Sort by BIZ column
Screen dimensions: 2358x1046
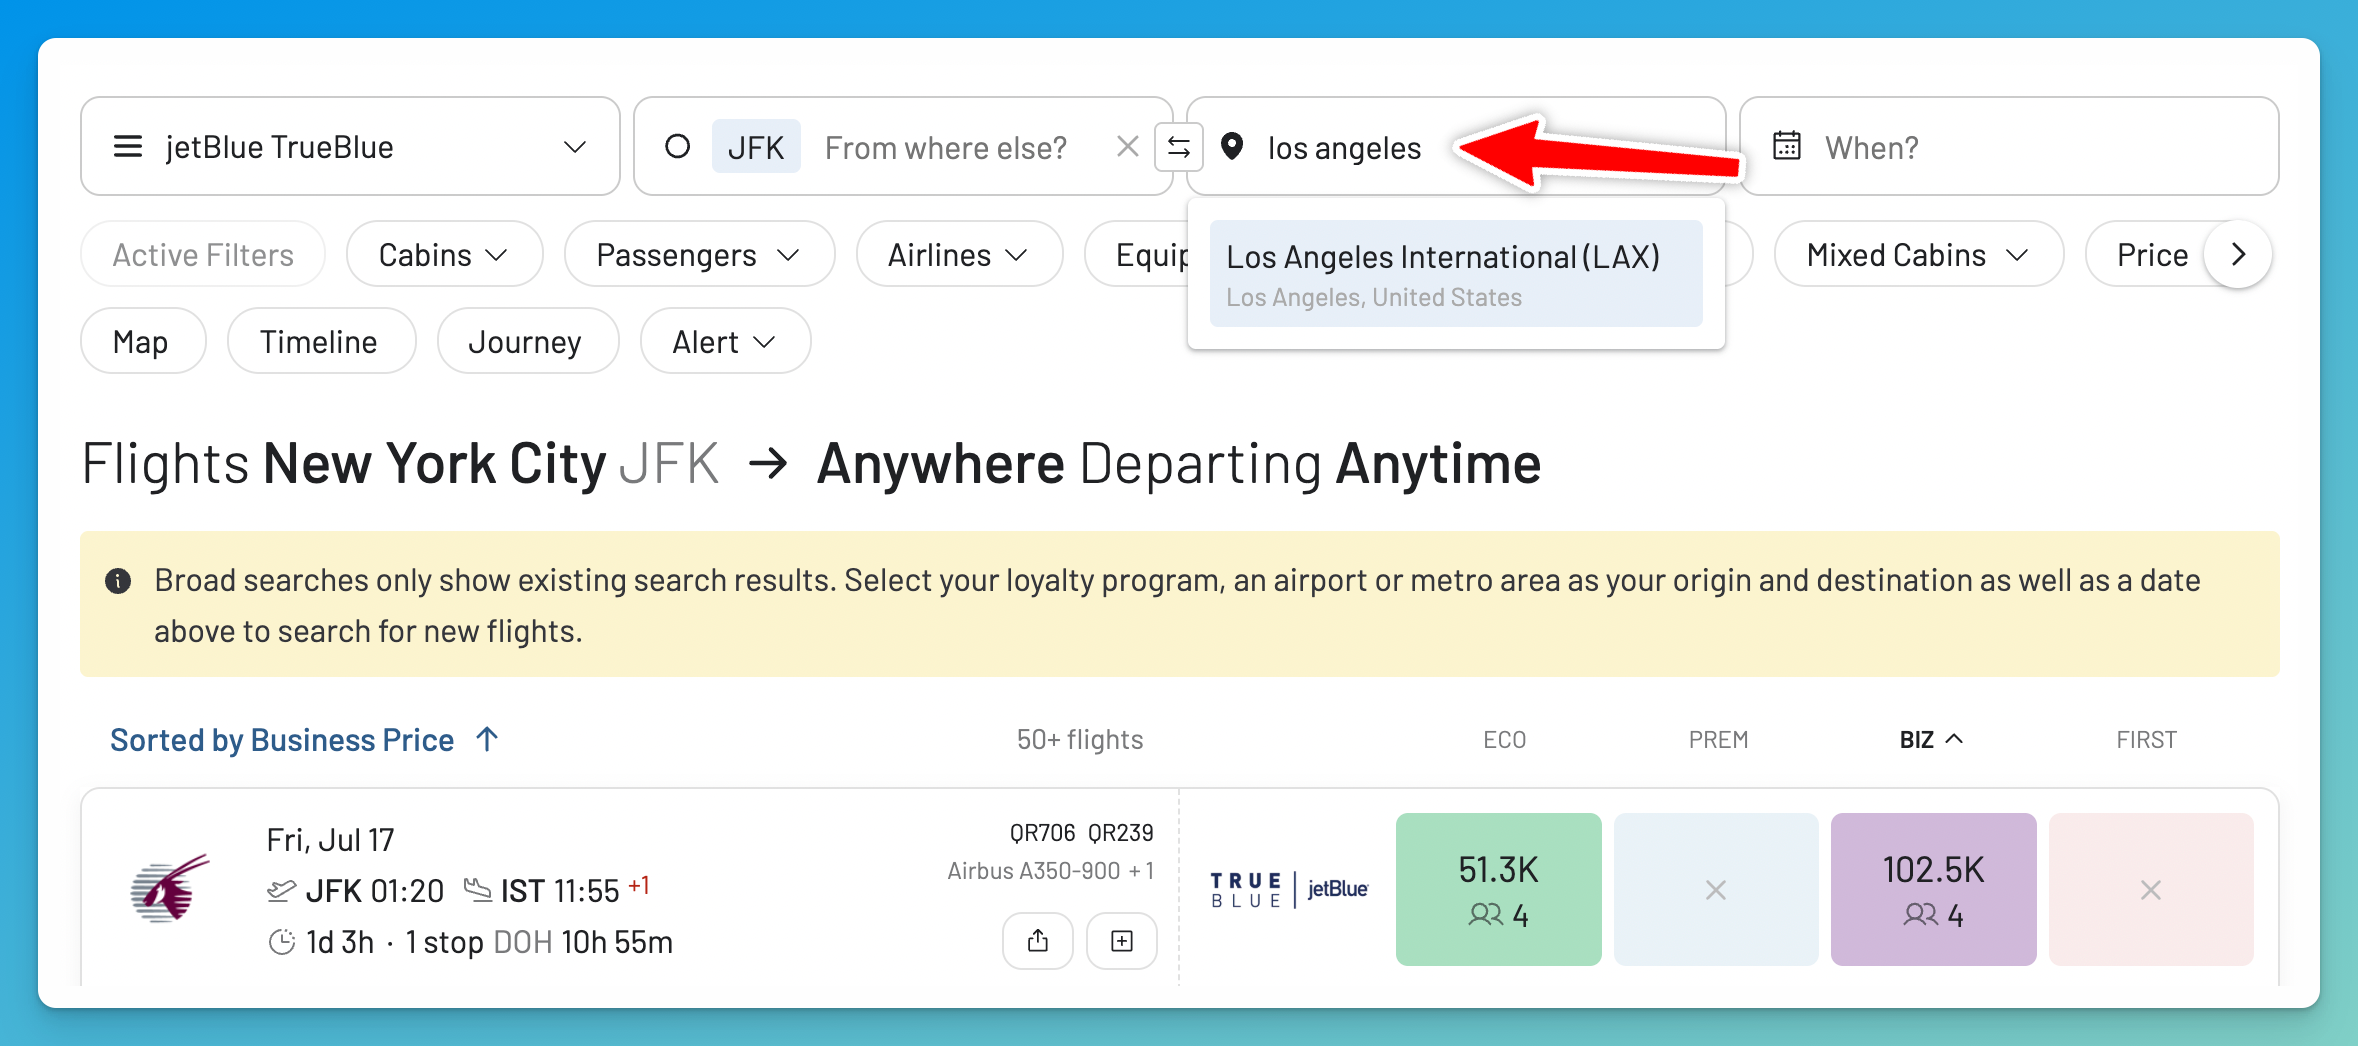click(1931, 740)
